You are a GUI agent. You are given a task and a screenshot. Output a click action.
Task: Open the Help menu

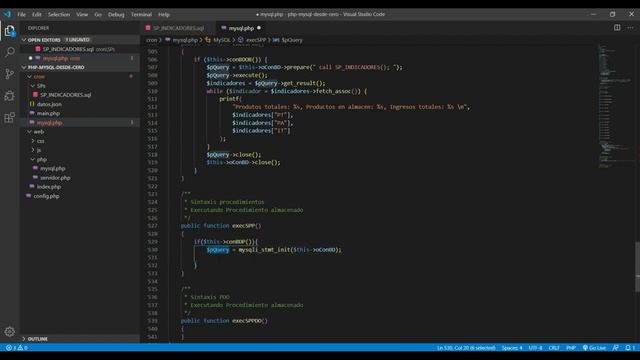[164, 14]
